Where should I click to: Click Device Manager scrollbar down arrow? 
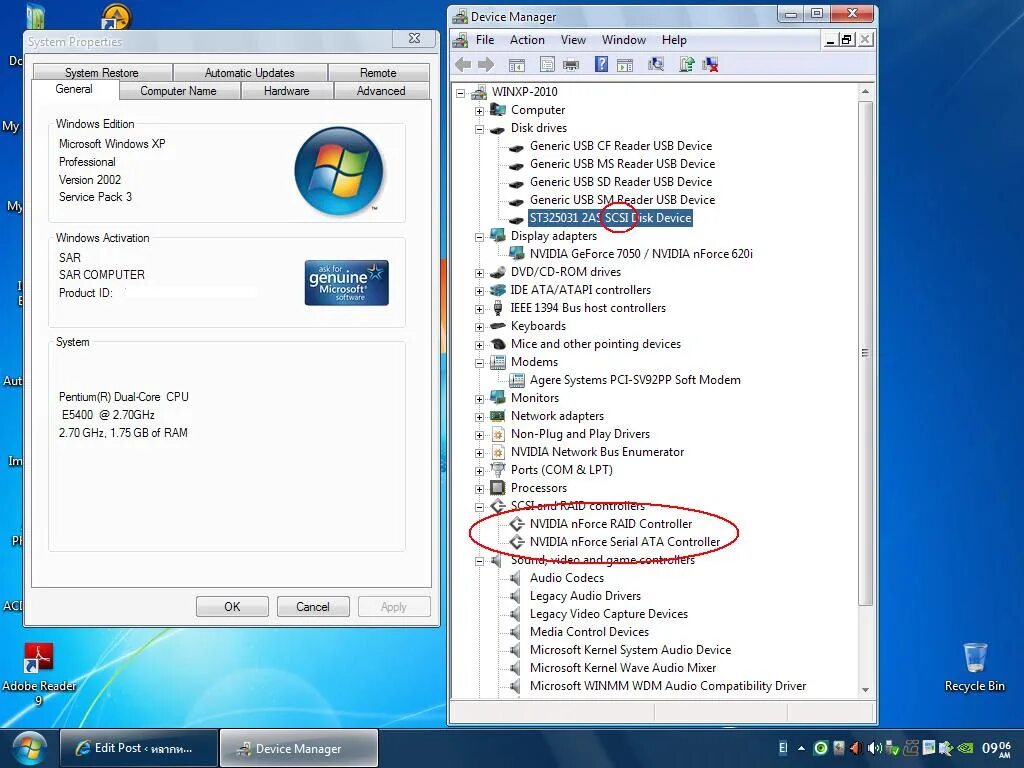coord(865,690)
